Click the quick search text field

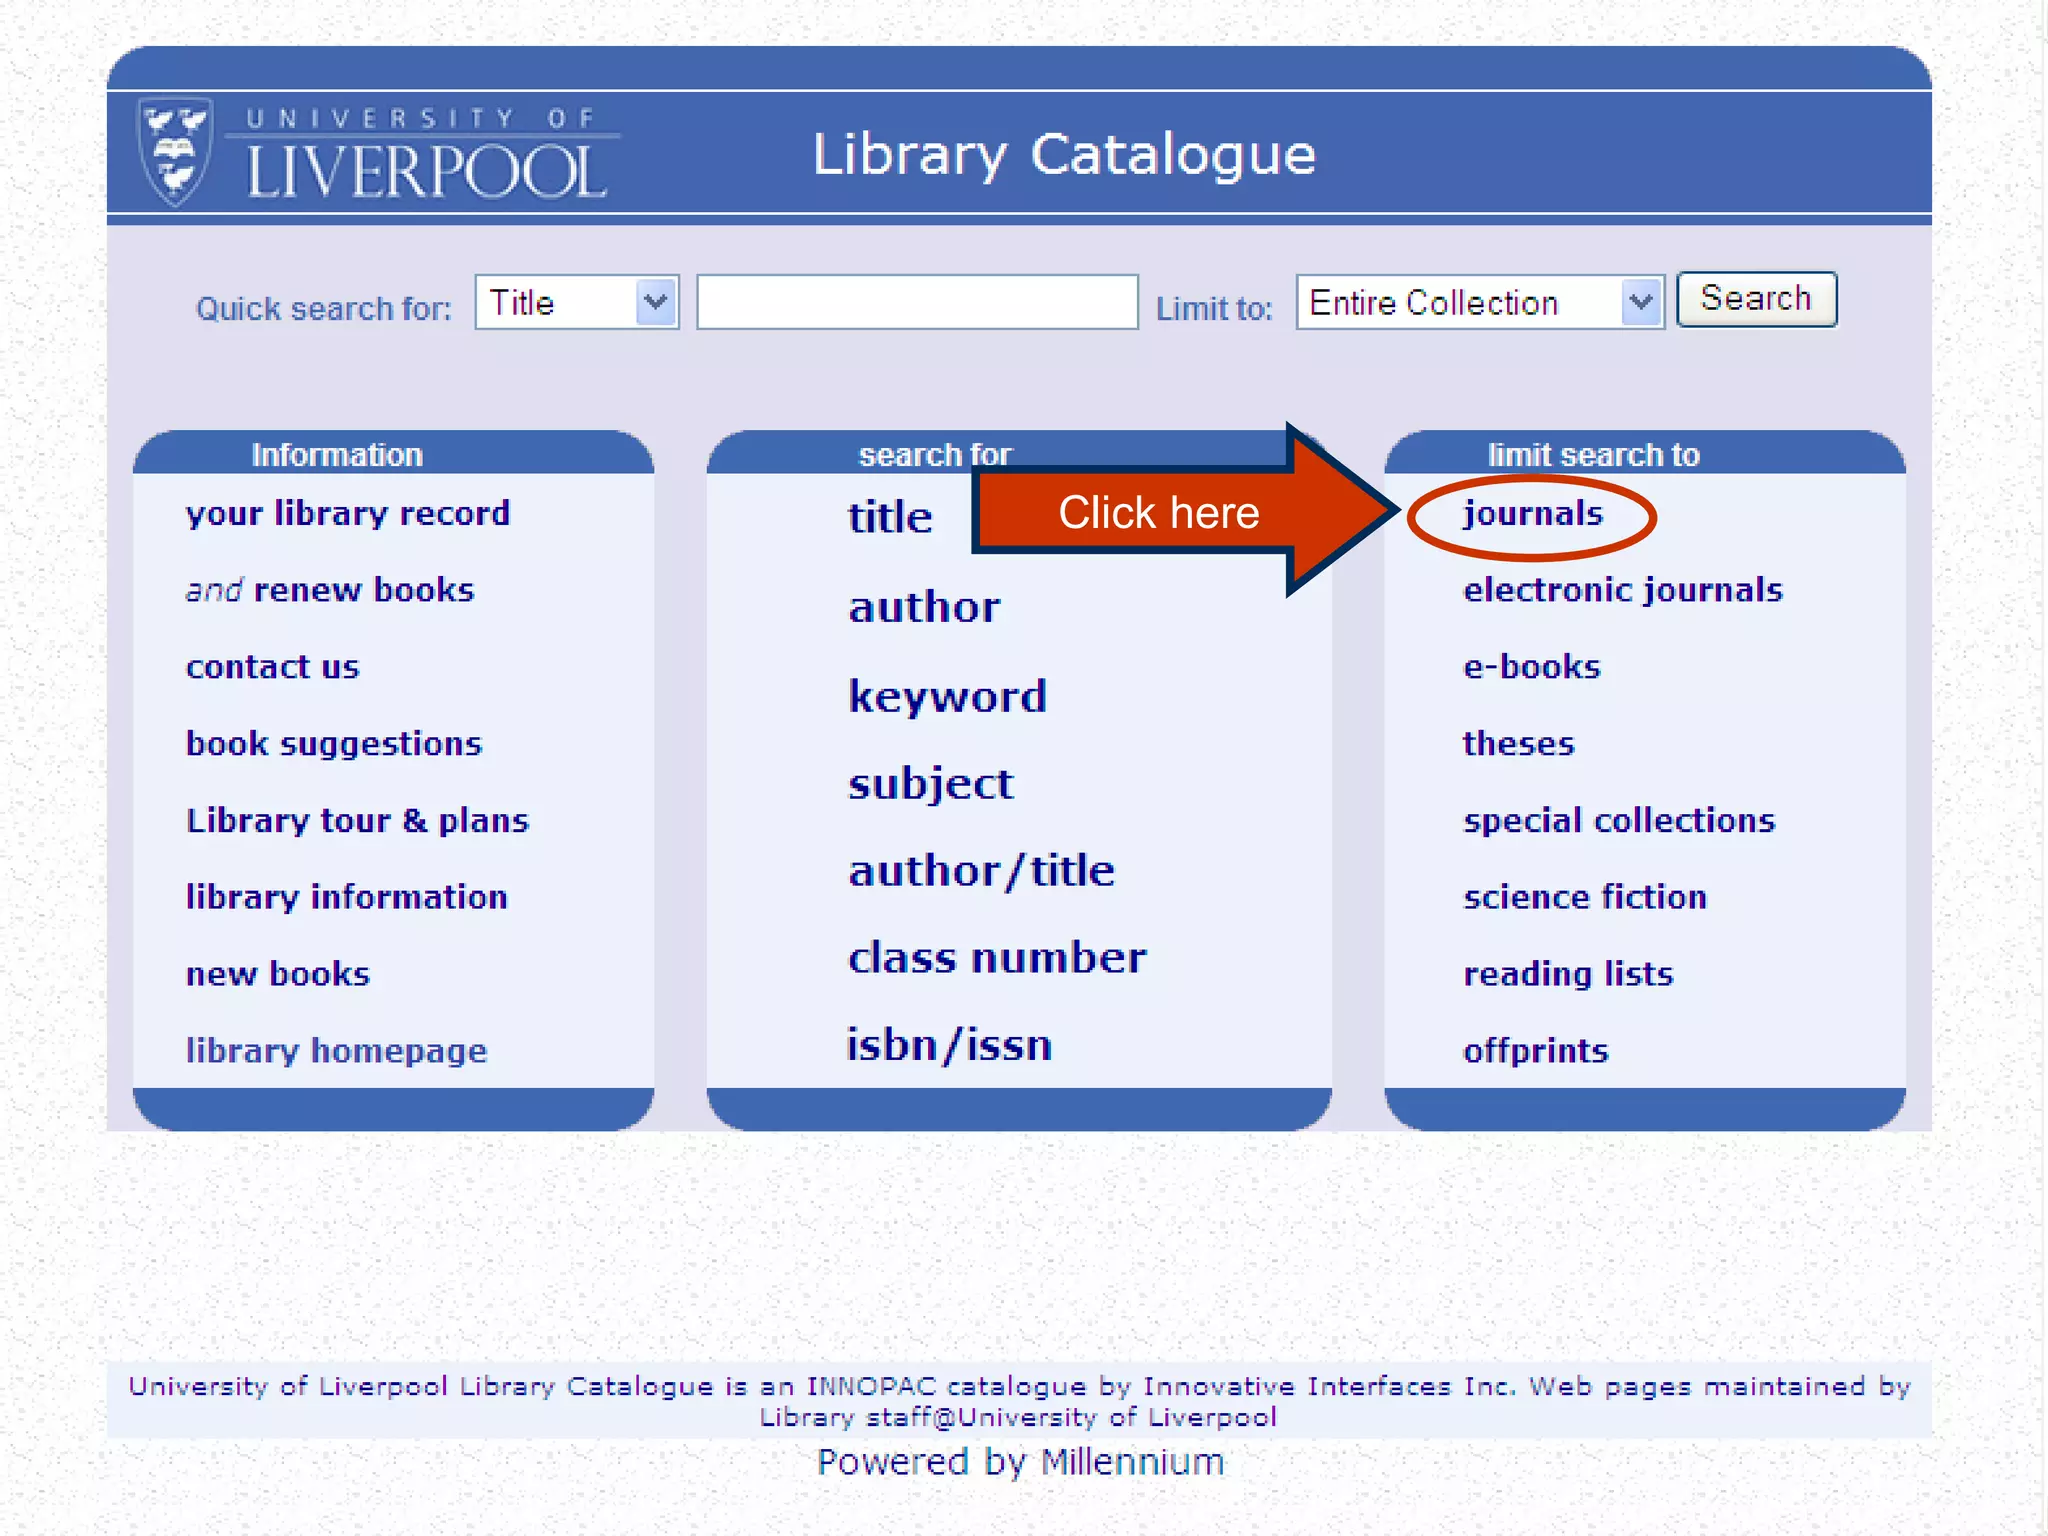(x=917, y=302)
